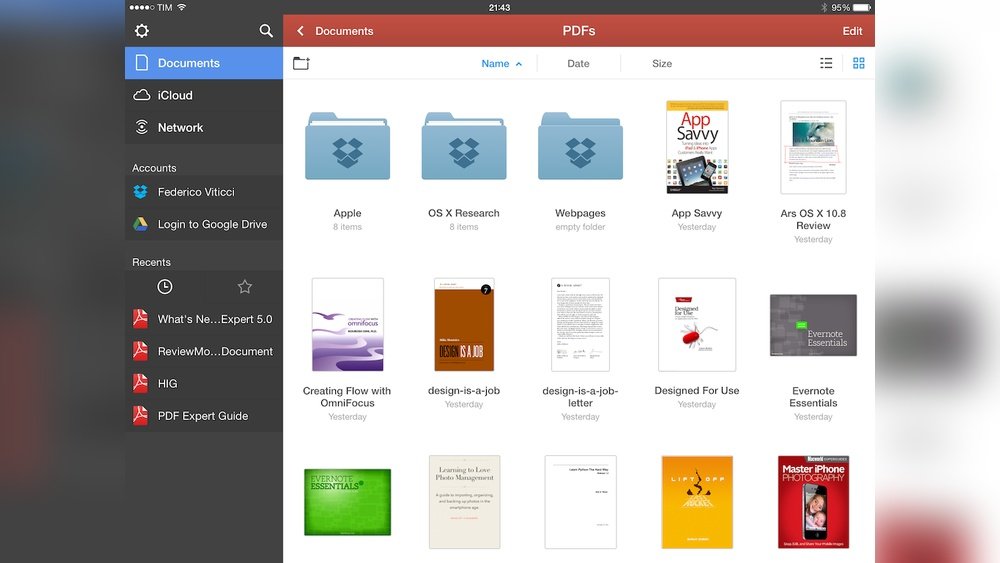The image size is (1000, 563).
Task: Click the Google Drive icon
Action: (140, 224)
